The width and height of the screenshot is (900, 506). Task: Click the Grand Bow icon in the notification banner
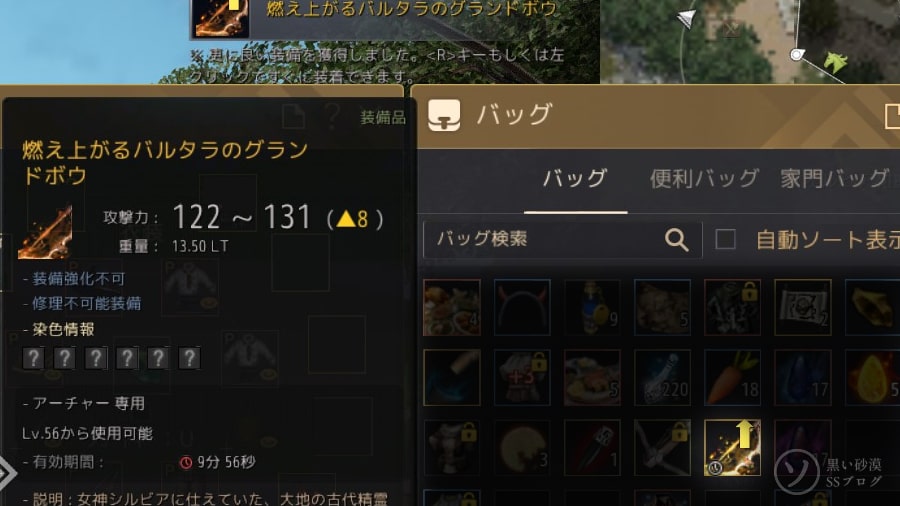tap(222, 18)
